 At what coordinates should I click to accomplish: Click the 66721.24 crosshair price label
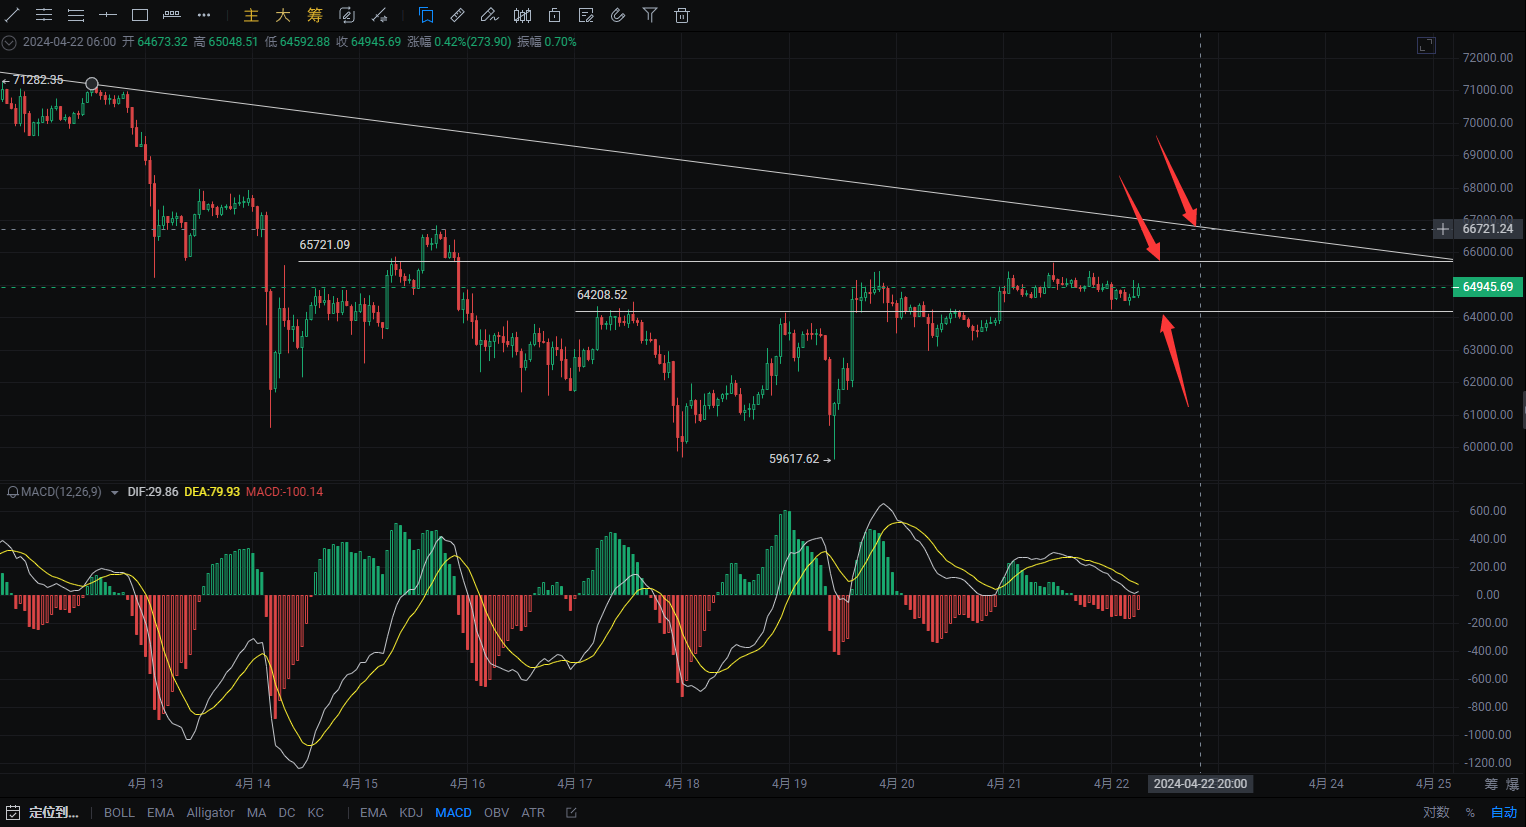click(x=1487, y=229)
